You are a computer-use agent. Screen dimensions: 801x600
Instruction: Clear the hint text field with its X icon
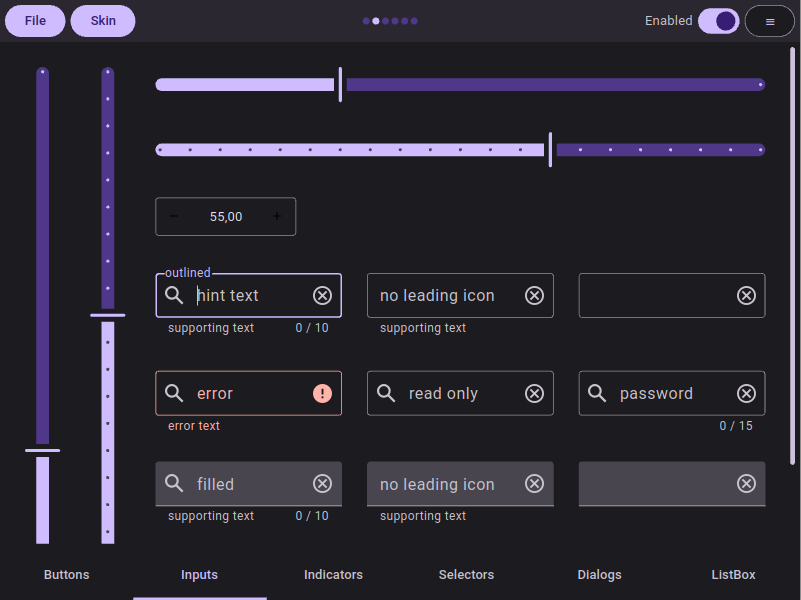point(322,295)
